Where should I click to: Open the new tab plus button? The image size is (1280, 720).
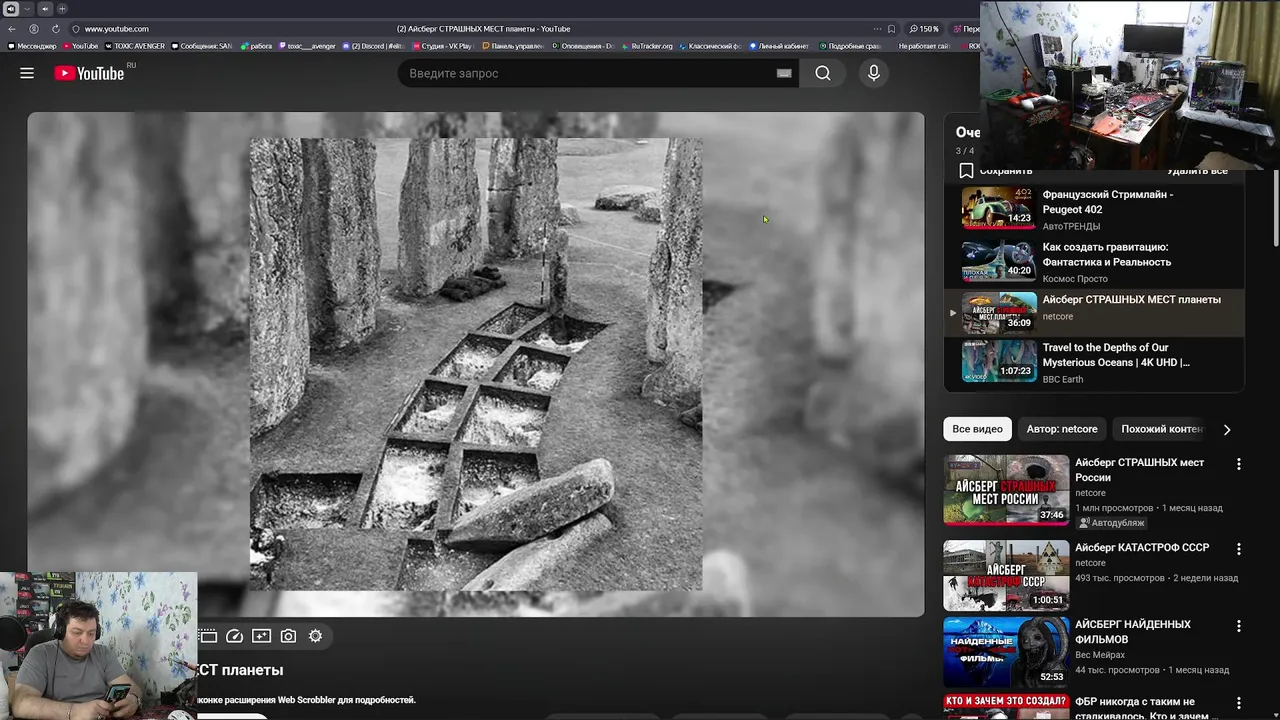61,9
